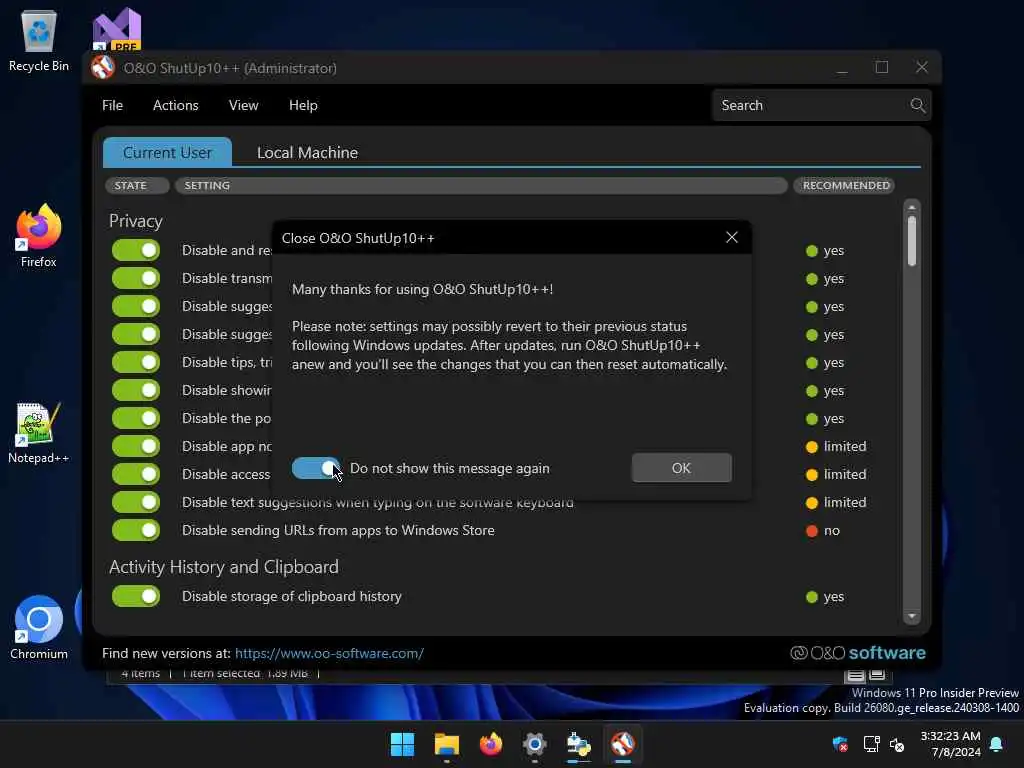Open Firefox desktop shortcut
Viewport: 1024px width, 768px height.
(x=39, y=236)
